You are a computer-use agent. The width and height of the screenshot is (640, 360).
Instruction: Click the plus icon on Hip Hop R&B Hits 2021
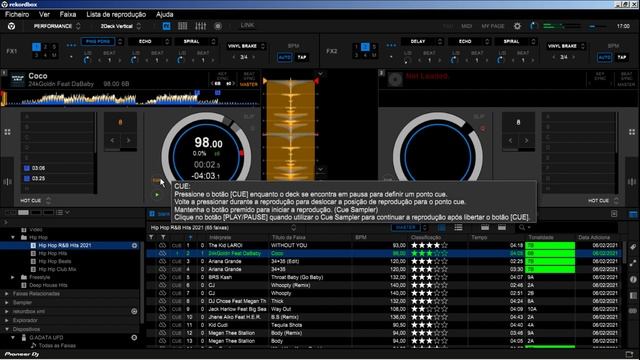(134, 245)
